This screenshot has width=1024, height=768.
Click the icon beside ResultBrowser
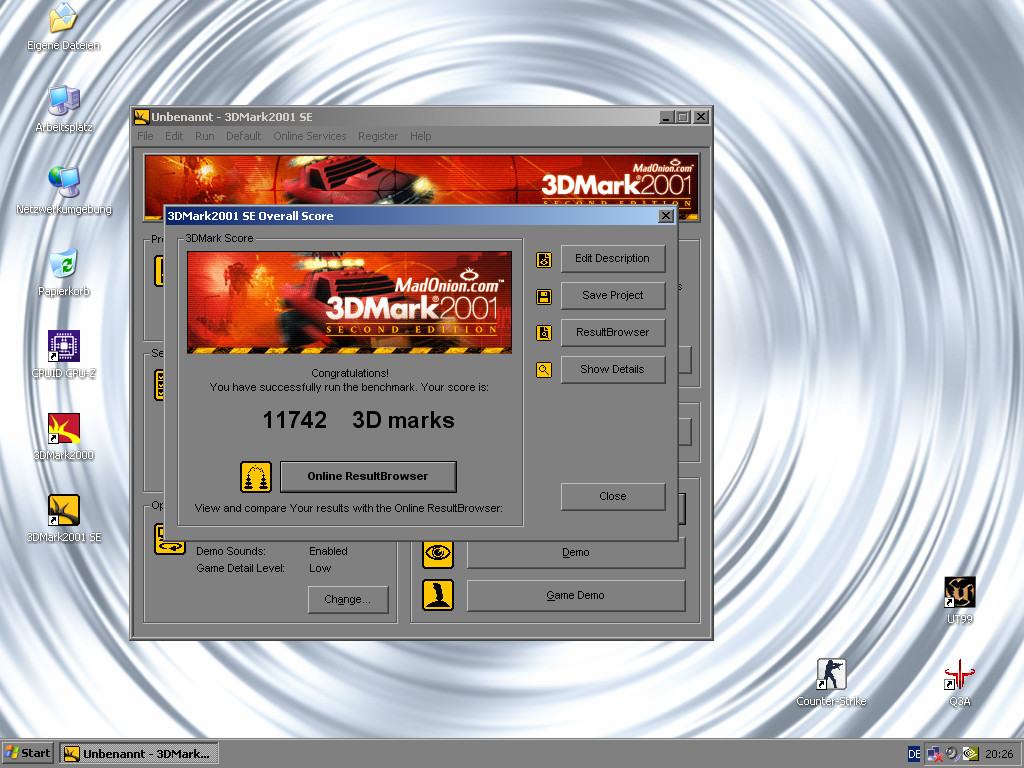pyautogui.click(x=543, y=333)
